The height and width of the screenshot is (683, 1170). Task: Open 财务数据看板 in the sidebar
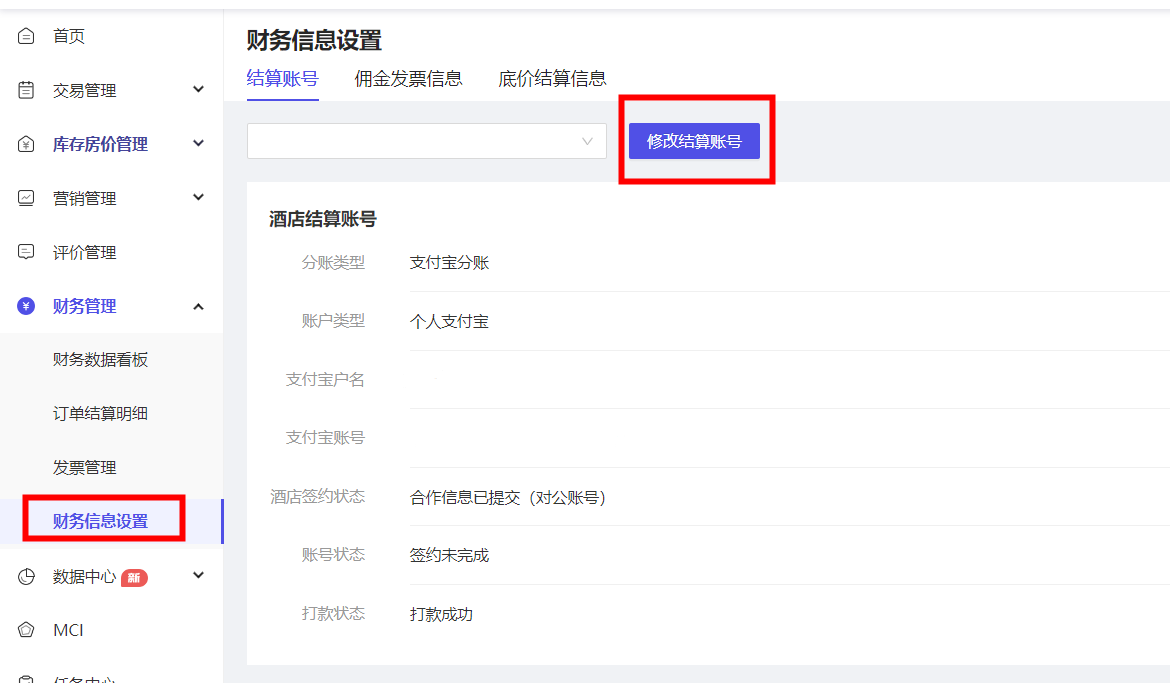pos(100,360)
